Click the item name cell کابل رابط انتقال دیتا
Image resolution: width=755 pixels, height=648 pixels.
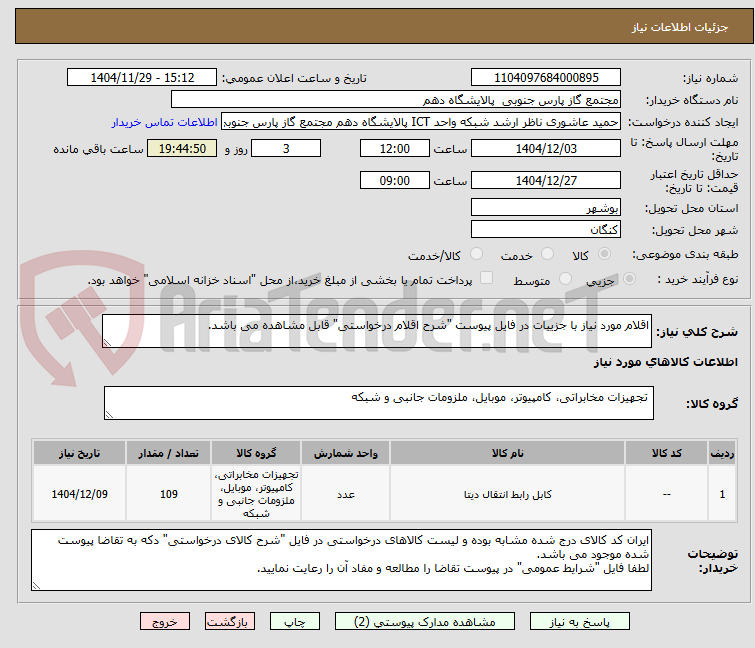pos(507,494)
